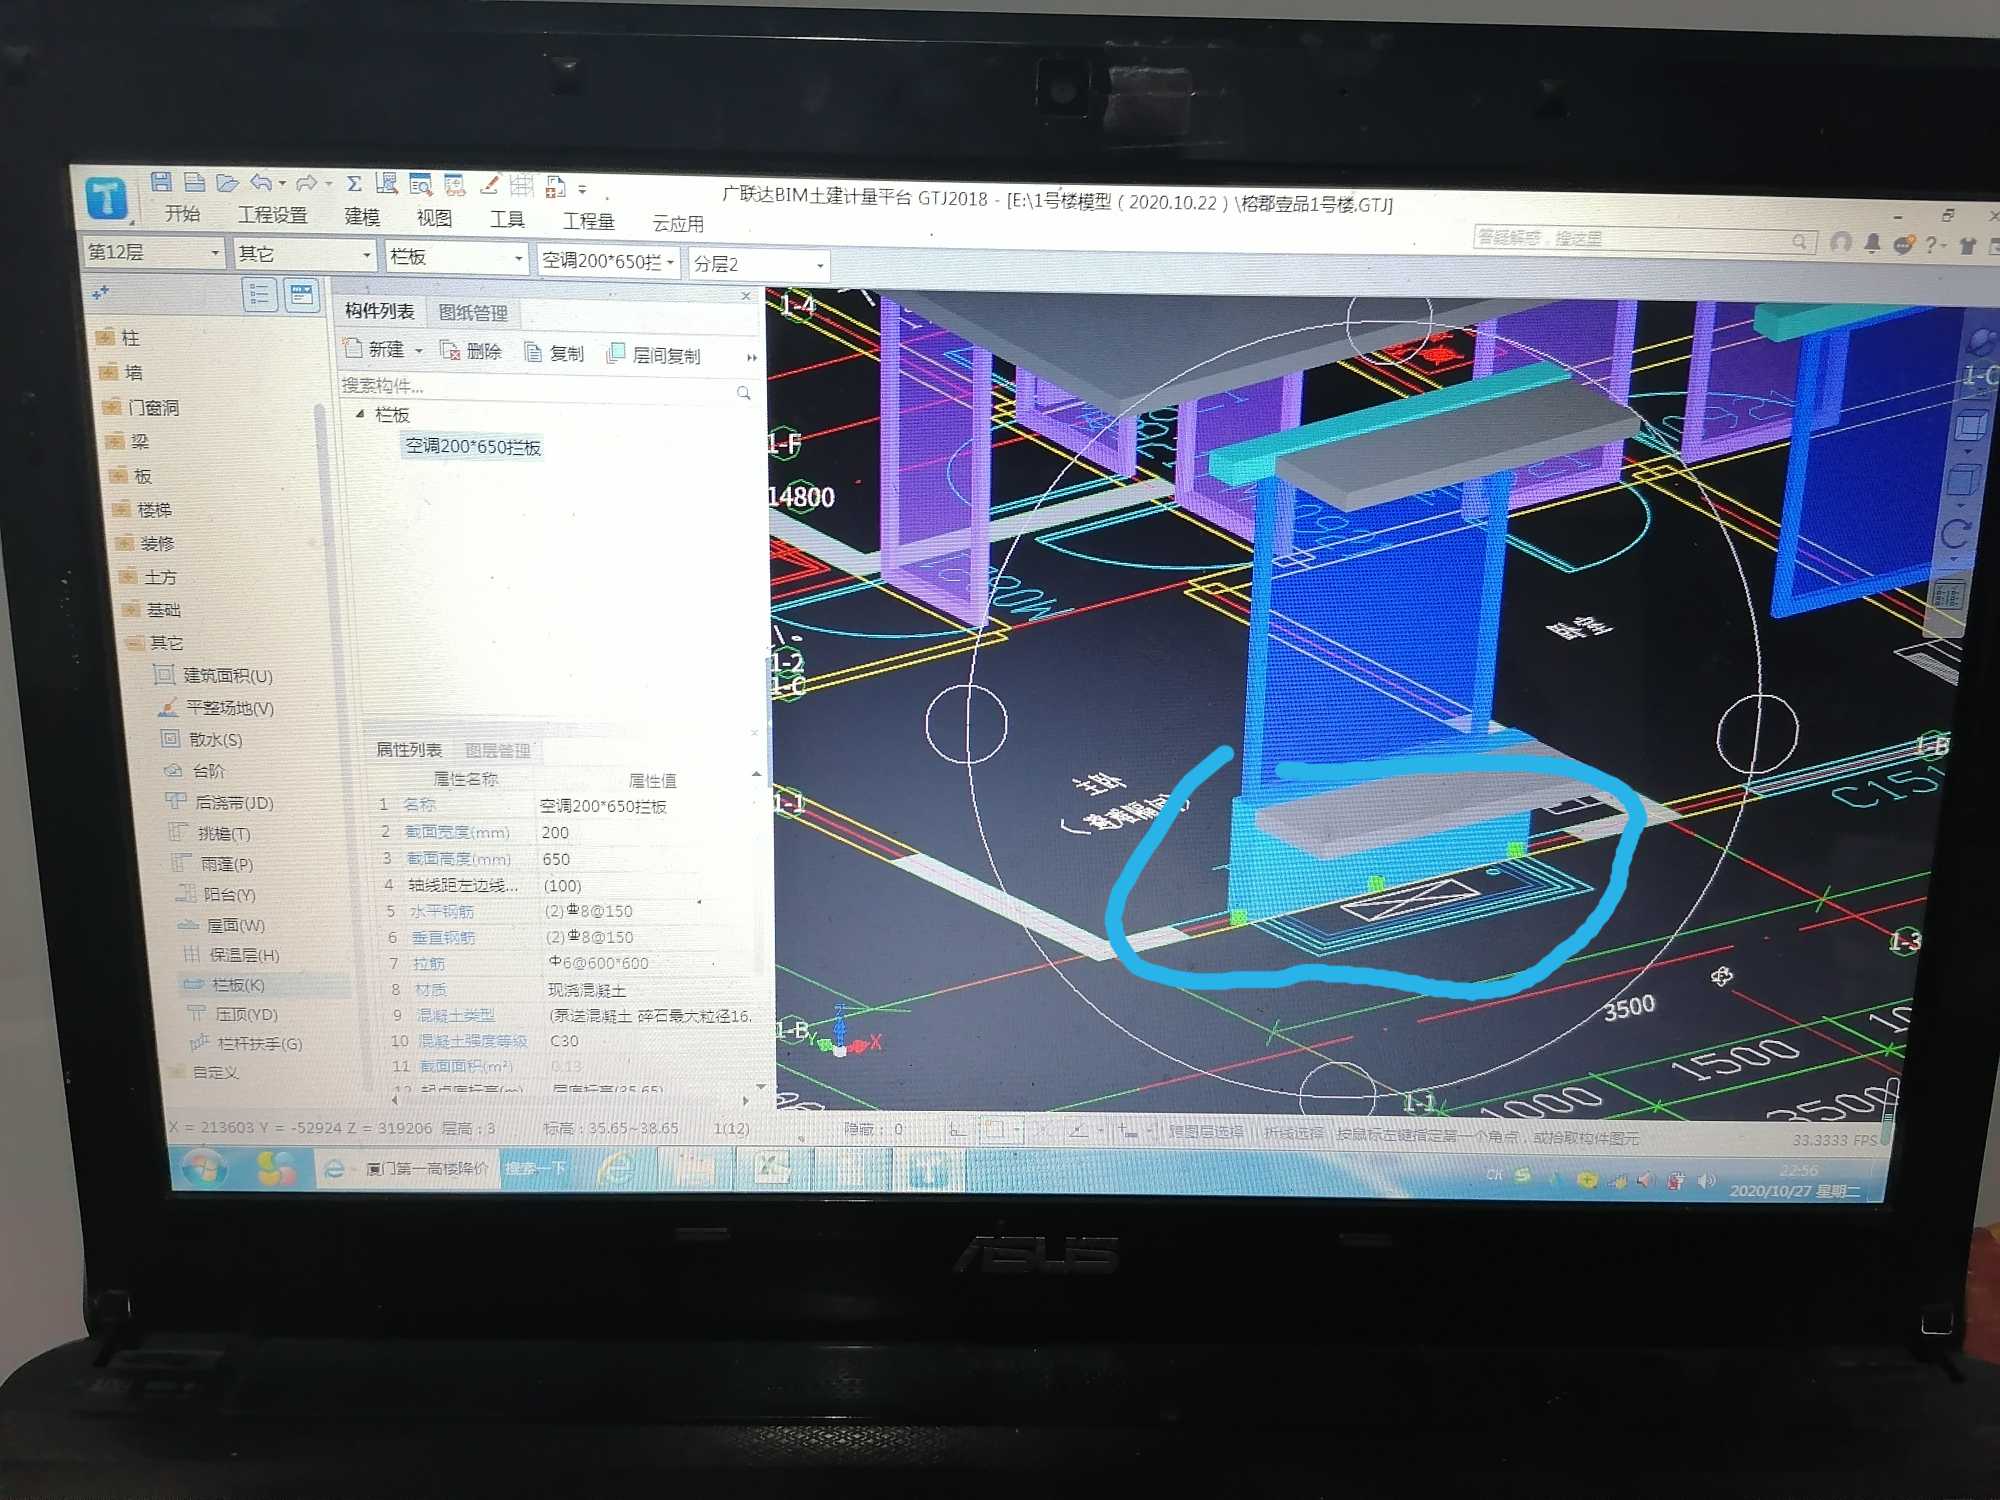Expand the 门窗洞 folder in navigation tree
The width and height of the screenshot is (2000, 1500).
tap(113, 407)
